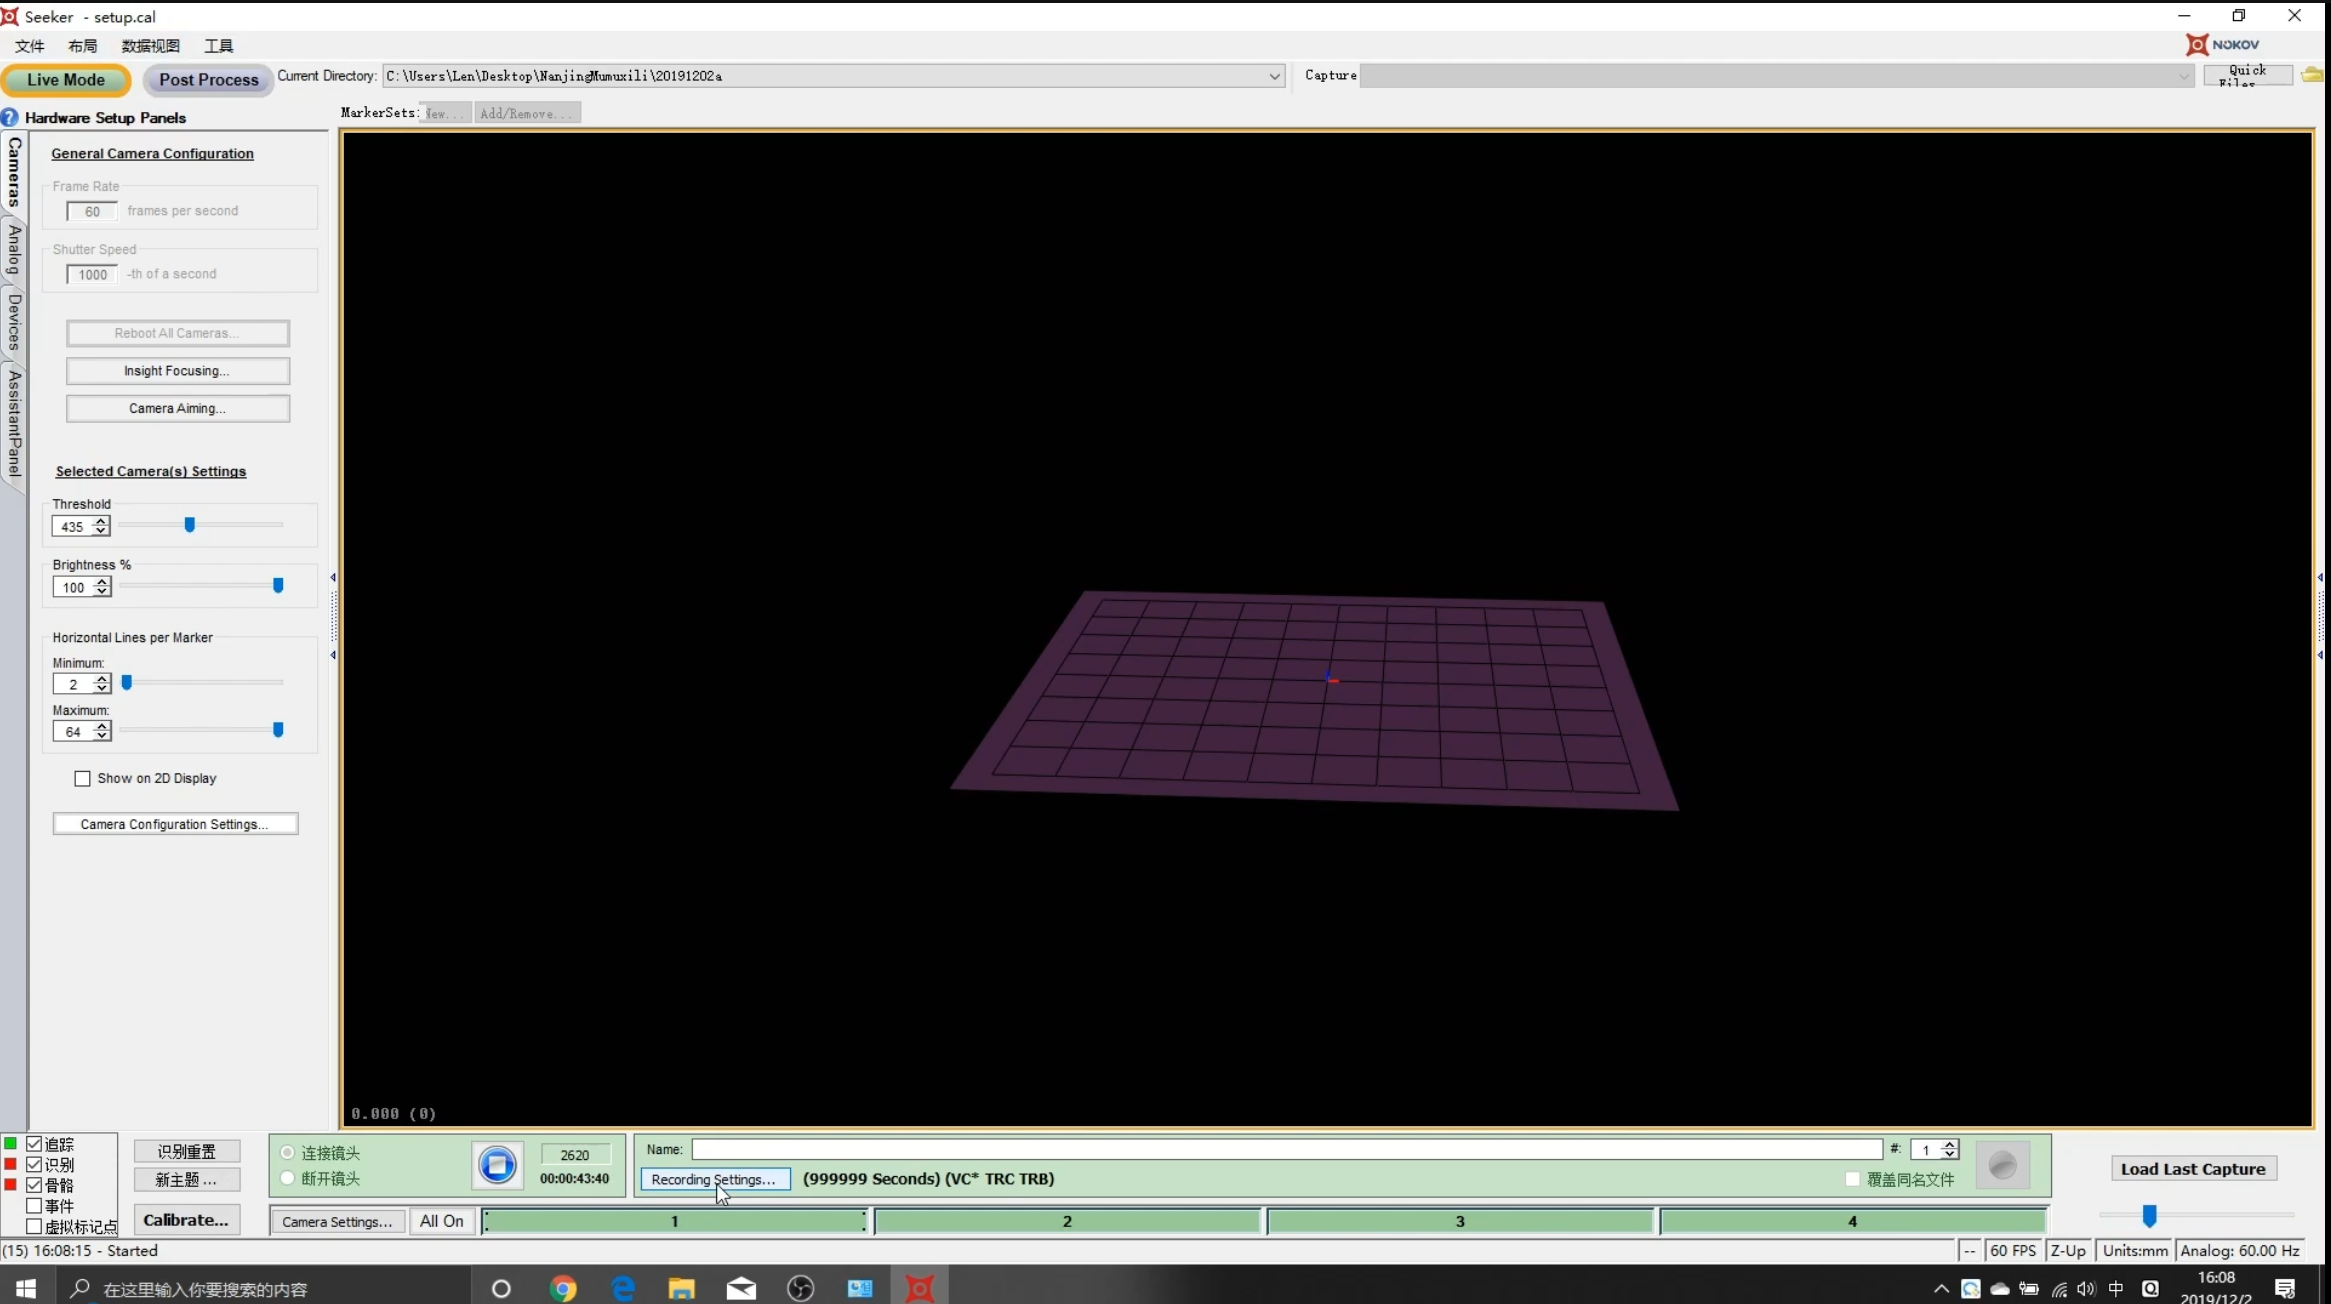Open Google Chrome from the taskbar

563,1288
